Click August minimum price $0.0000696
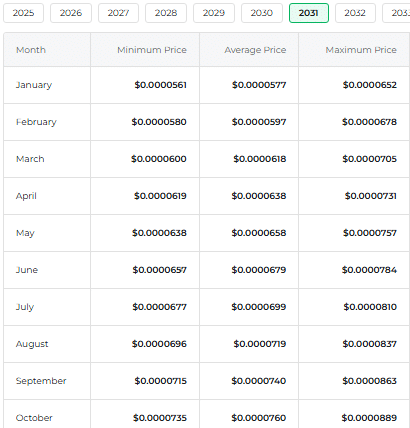Image resolution: width=410 pixels, height=428 pixels. coord(159,344)
